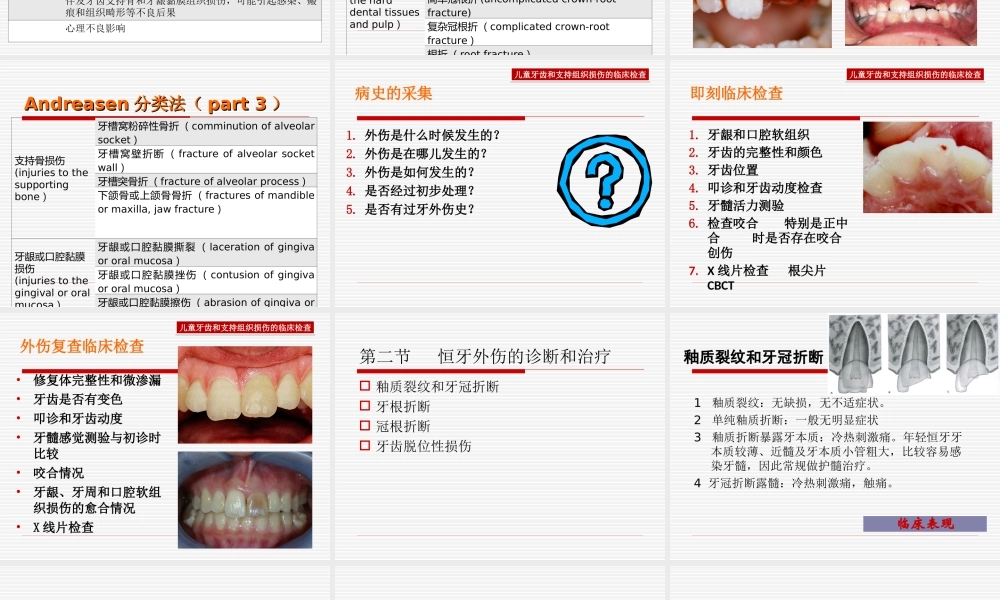This screenshot has width=1000, height=600.
Task: Click the square bullet beside the 釉质裂纹和牙冠折断 list item
Action: click(x=365, y=386)
